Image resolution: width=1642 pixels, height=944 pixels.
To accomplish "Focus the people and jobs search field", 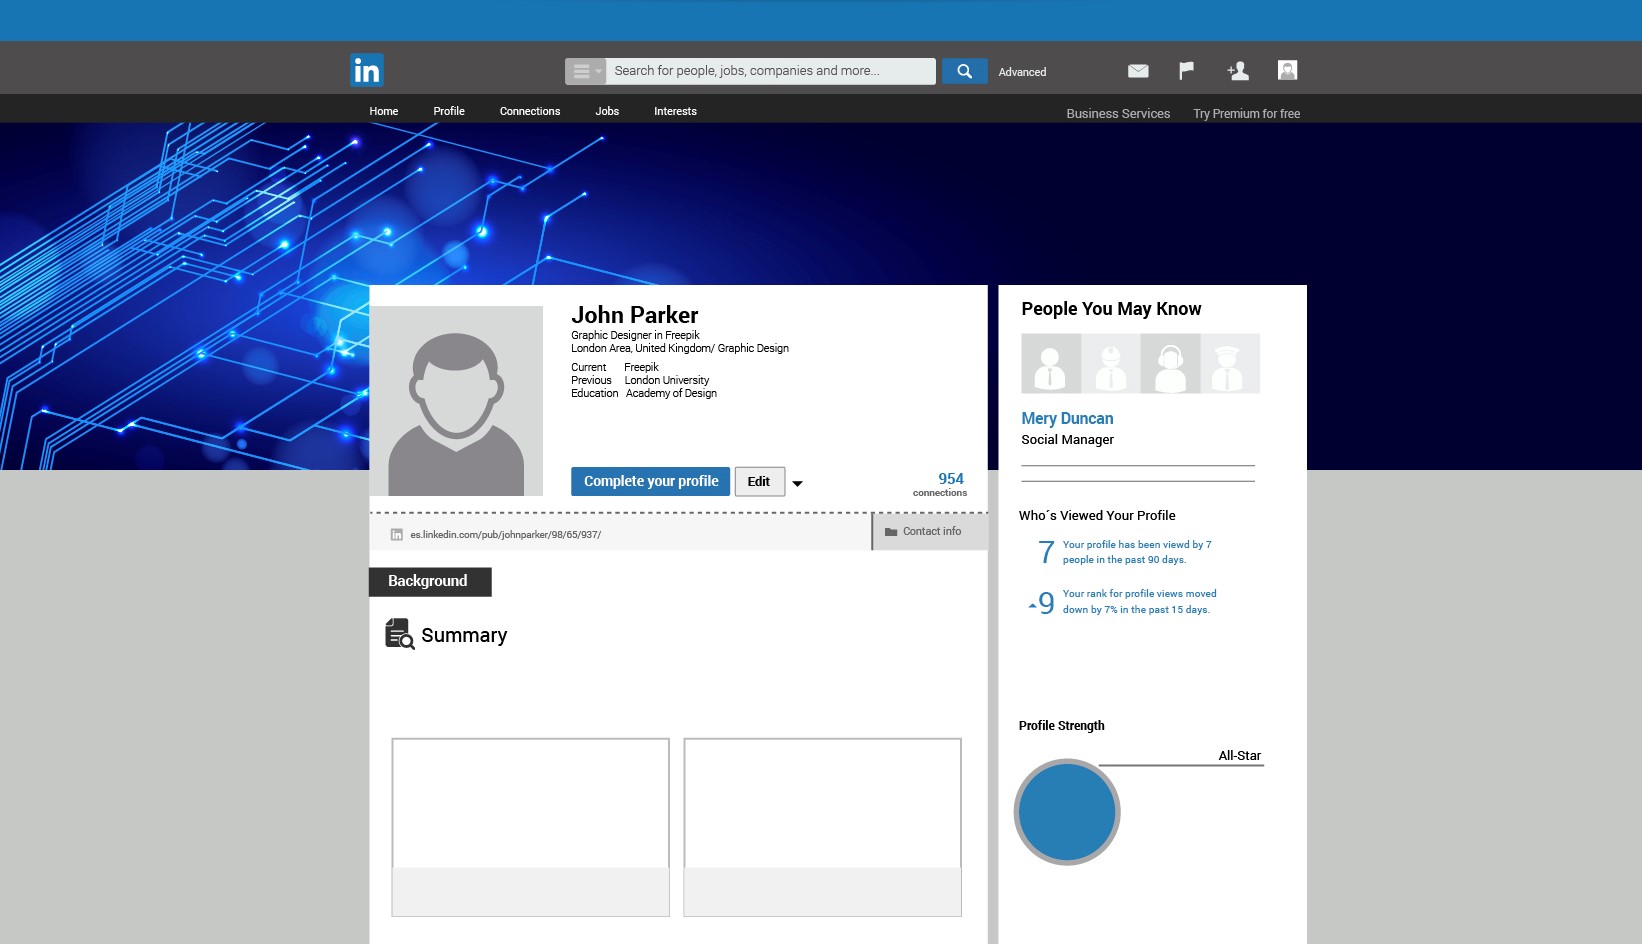I will 770,71.
